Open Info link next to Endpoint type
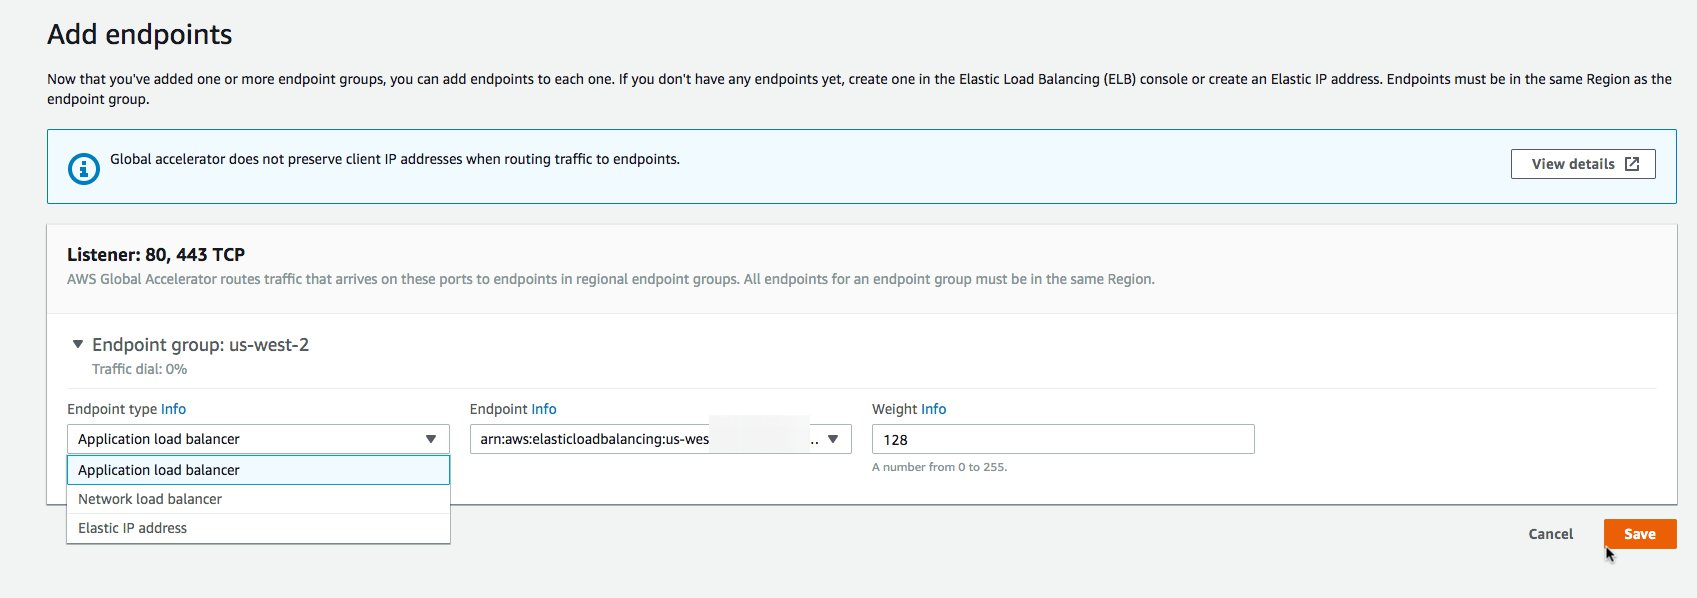The image size is (1697, 598). [173, 409]
